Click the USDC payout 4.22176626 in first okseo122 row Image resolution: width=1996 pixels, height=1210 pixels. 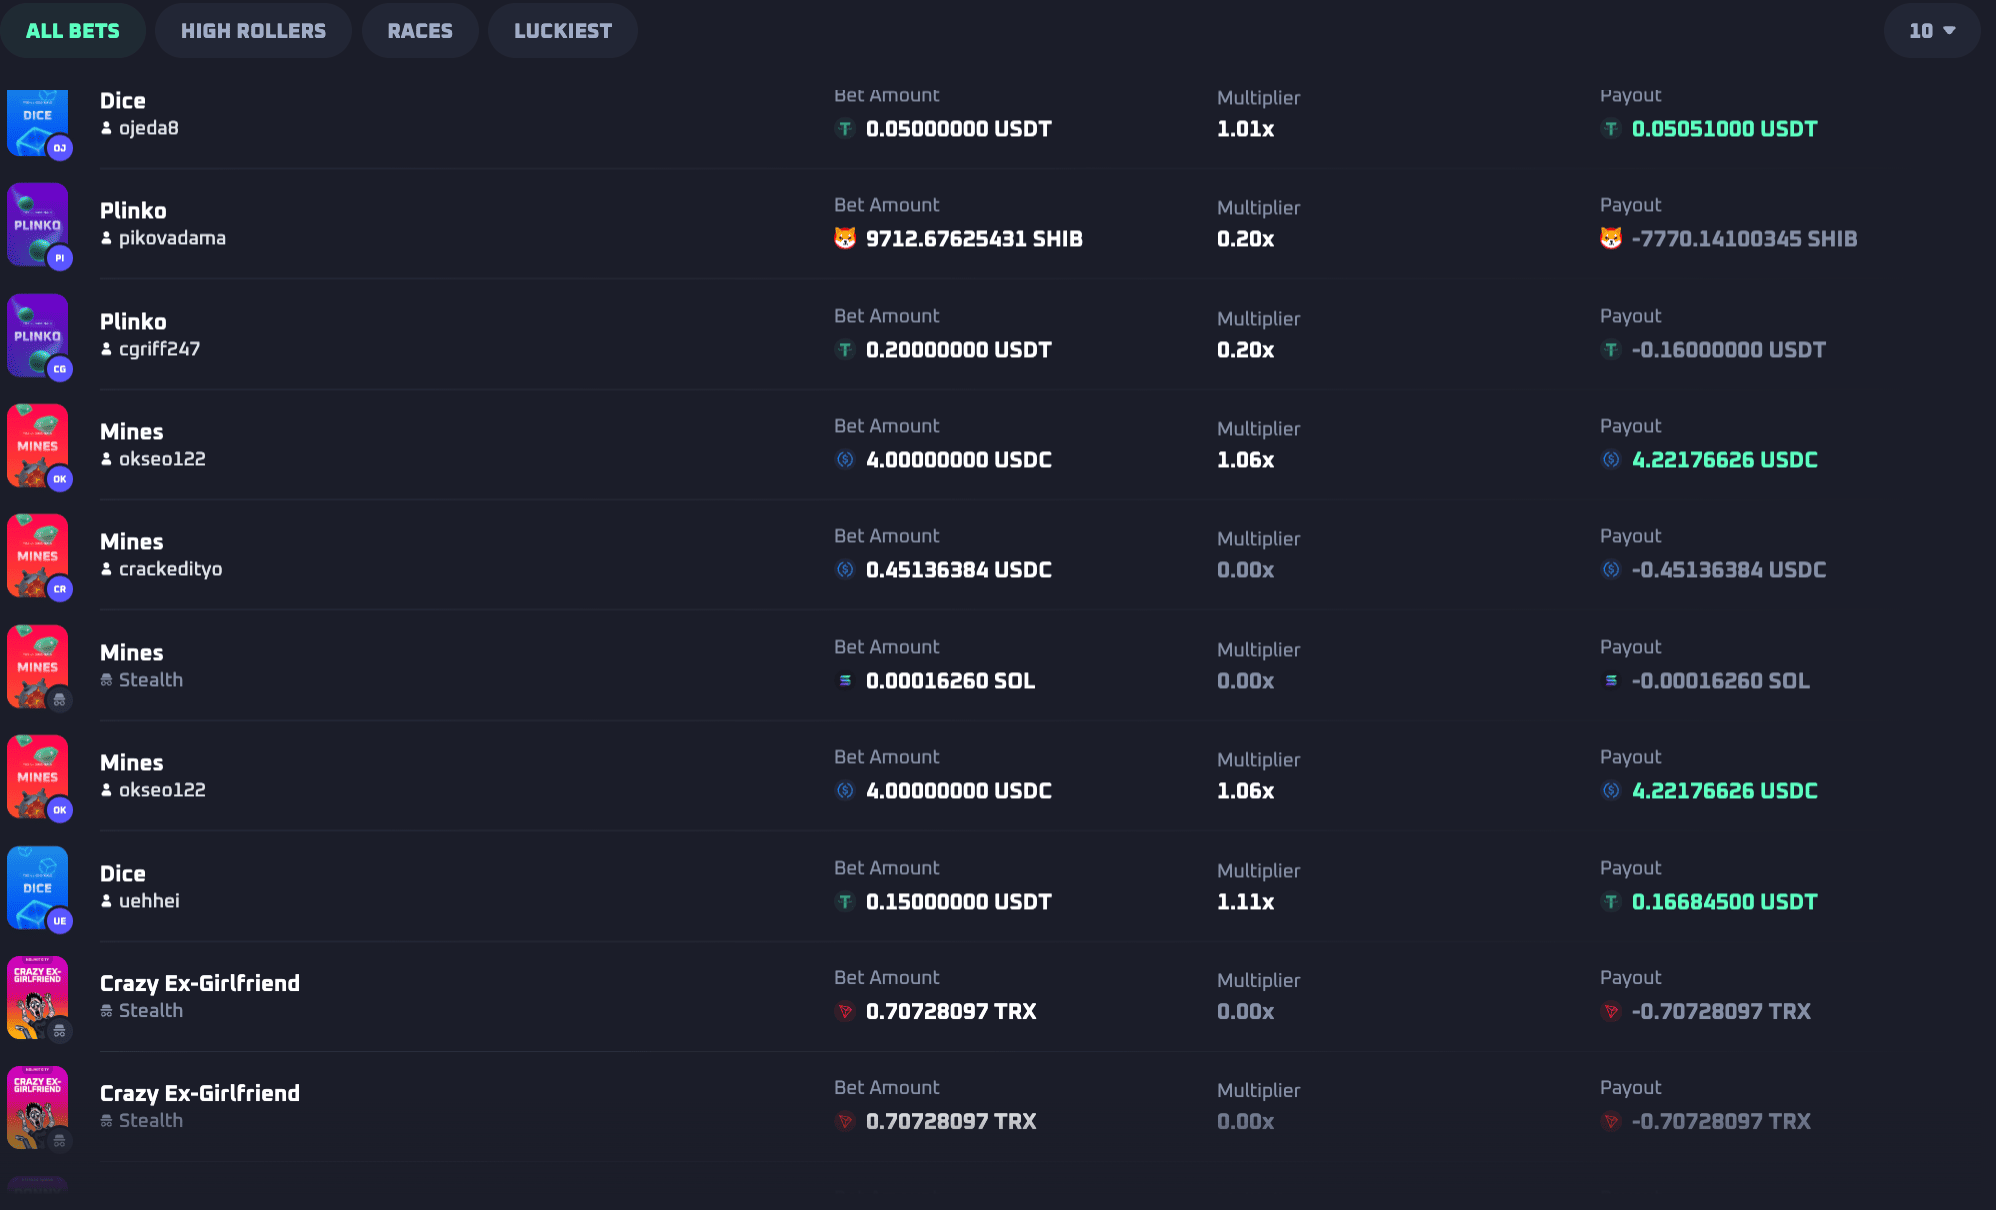(1724, 460)
